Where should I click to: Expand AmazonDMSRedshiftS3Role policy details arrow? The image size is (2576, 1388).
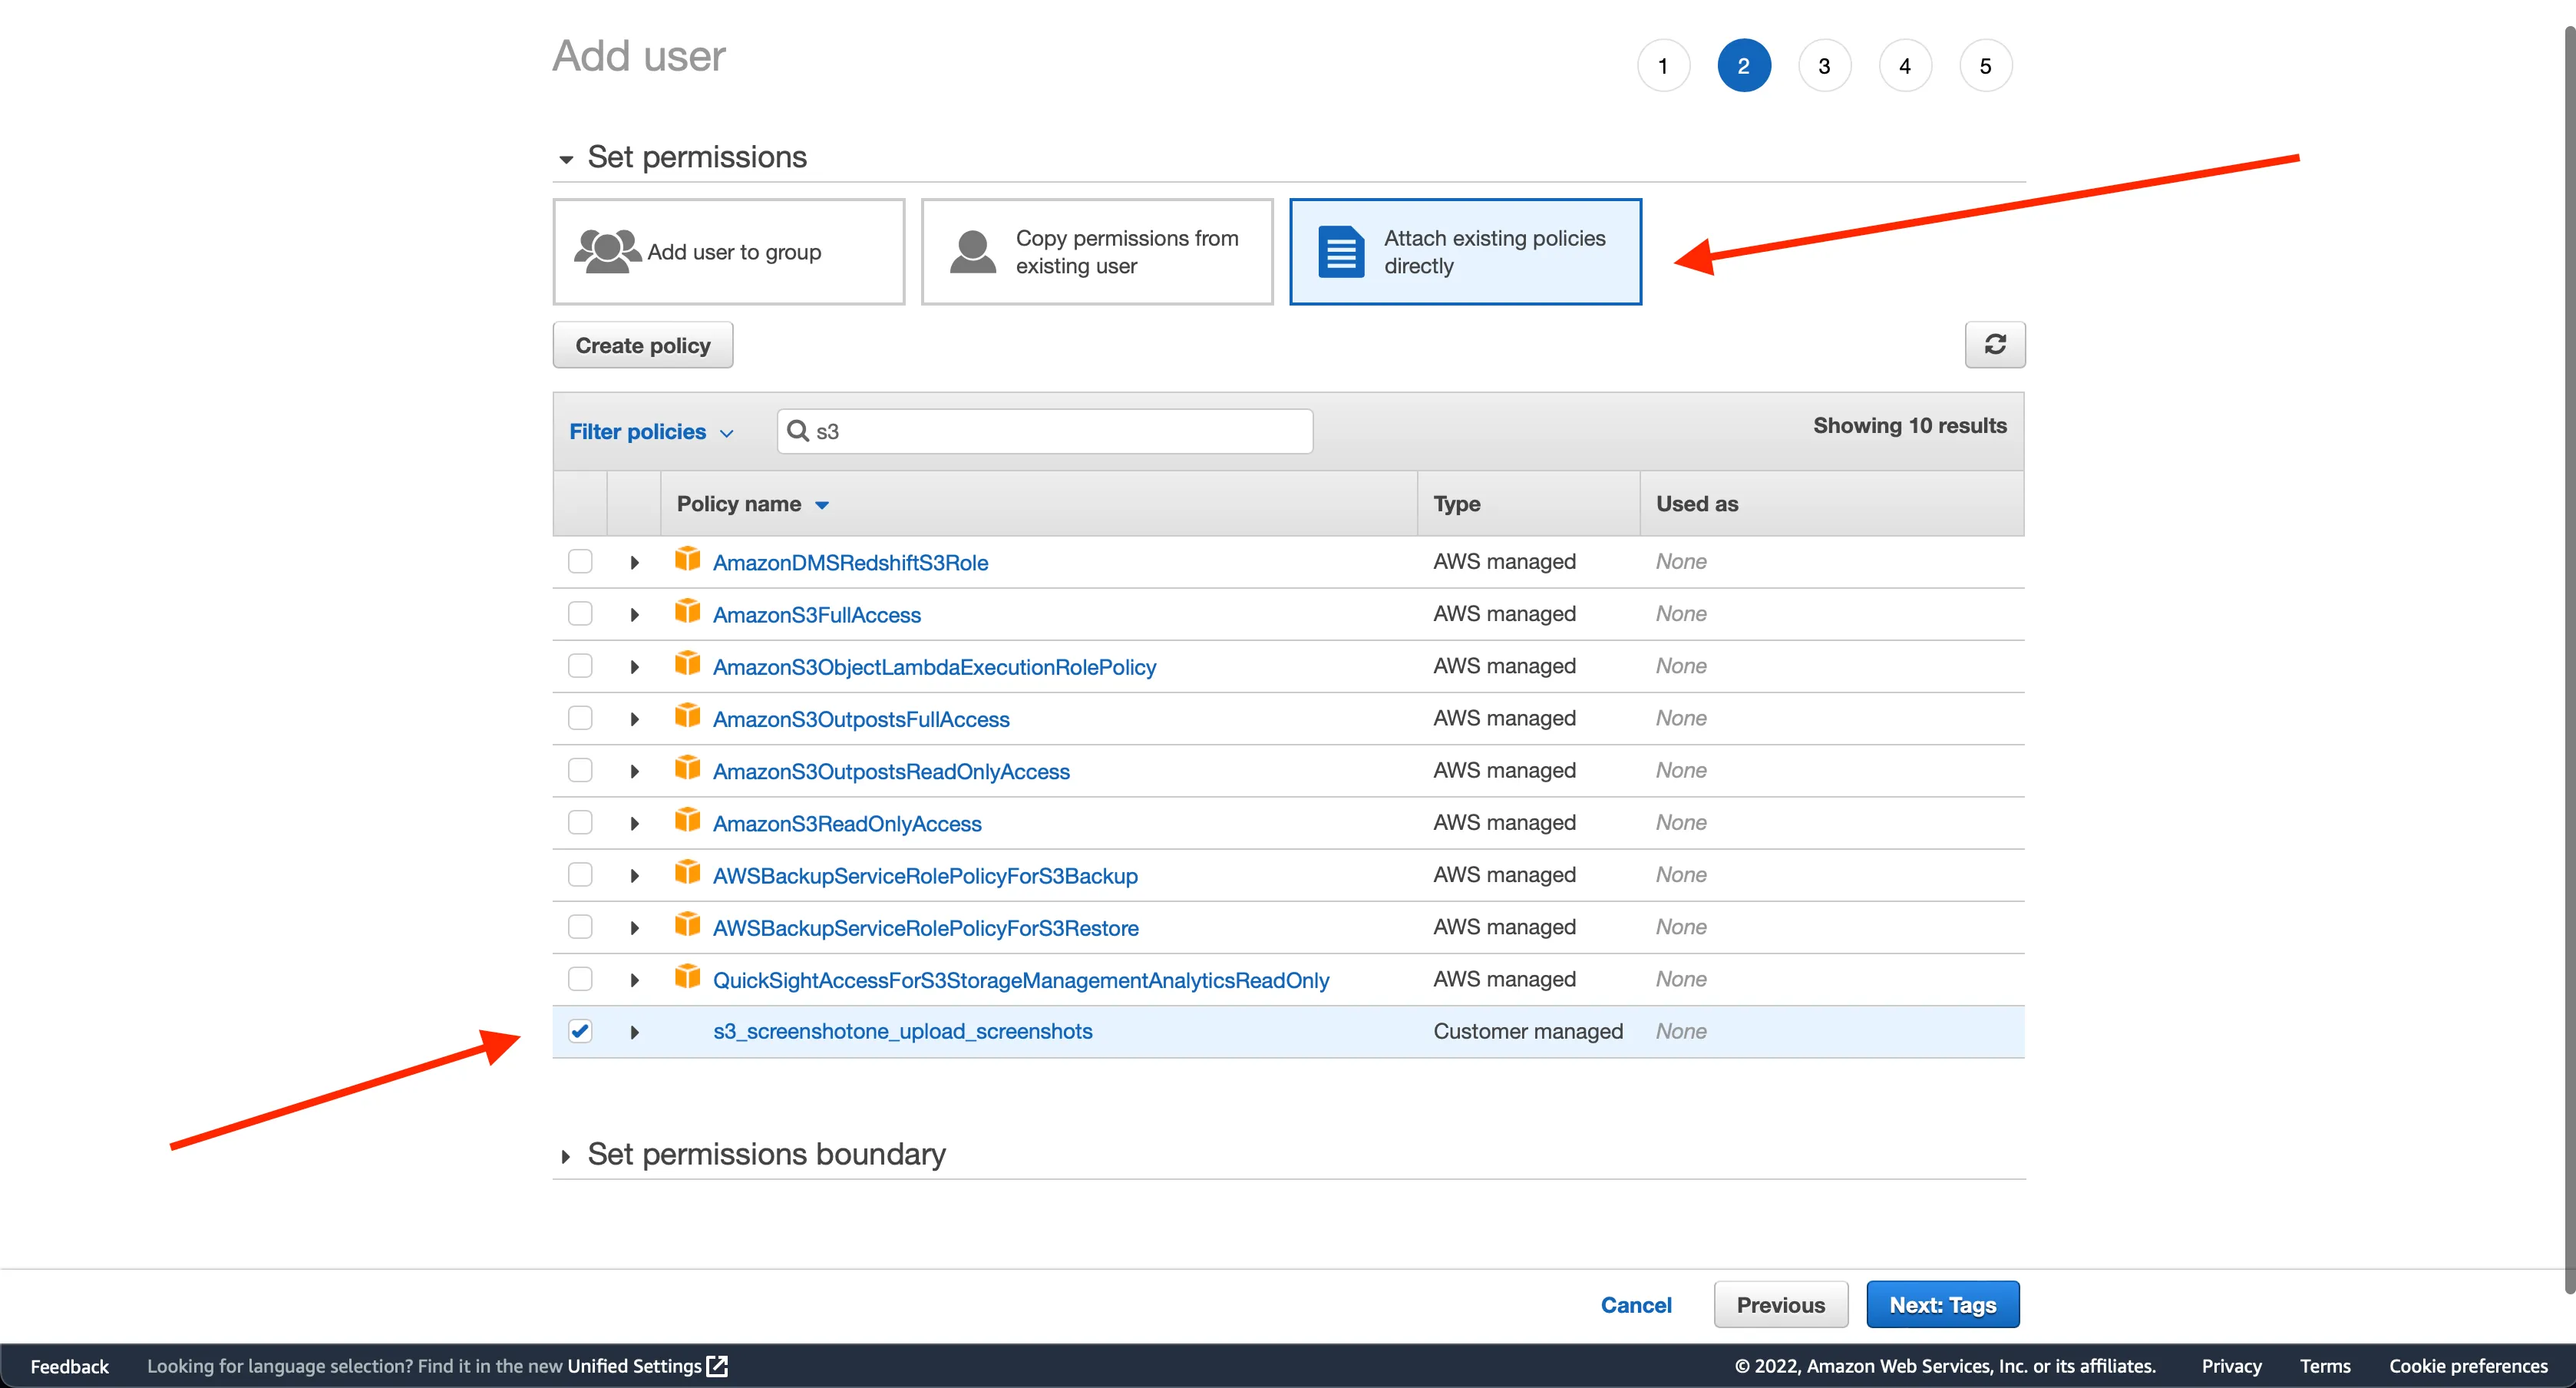click(x=634, y=562)
